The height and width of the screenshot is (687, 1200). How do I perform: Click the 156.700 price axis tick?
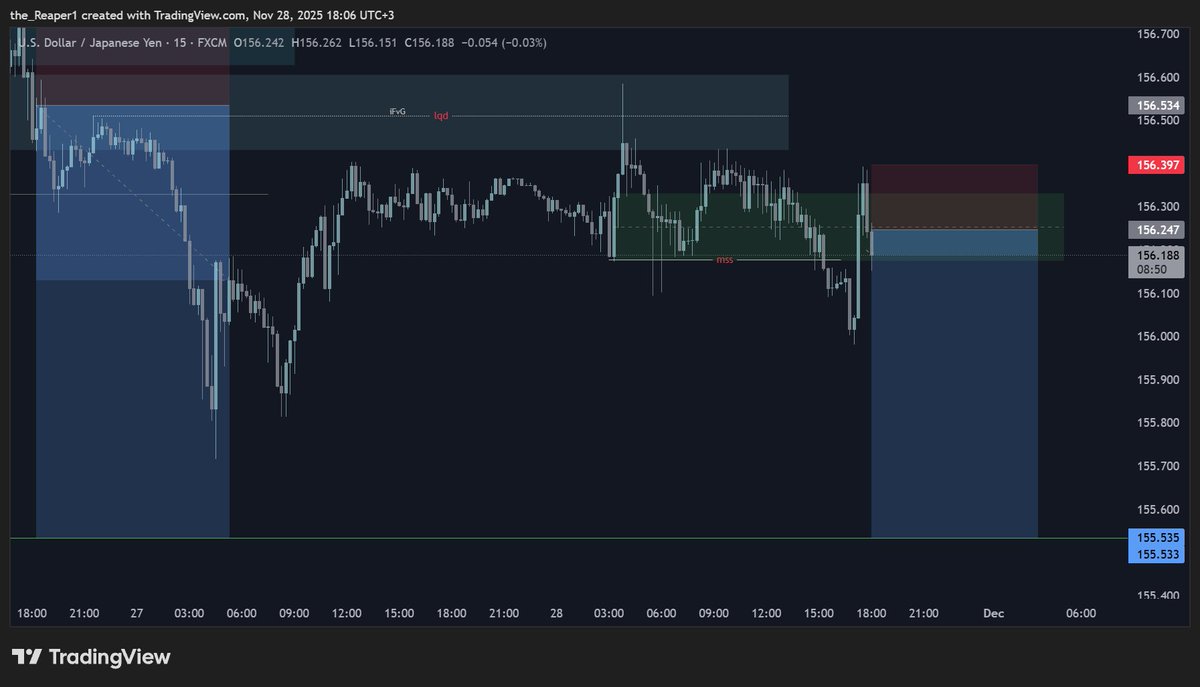click(1157, 34)
